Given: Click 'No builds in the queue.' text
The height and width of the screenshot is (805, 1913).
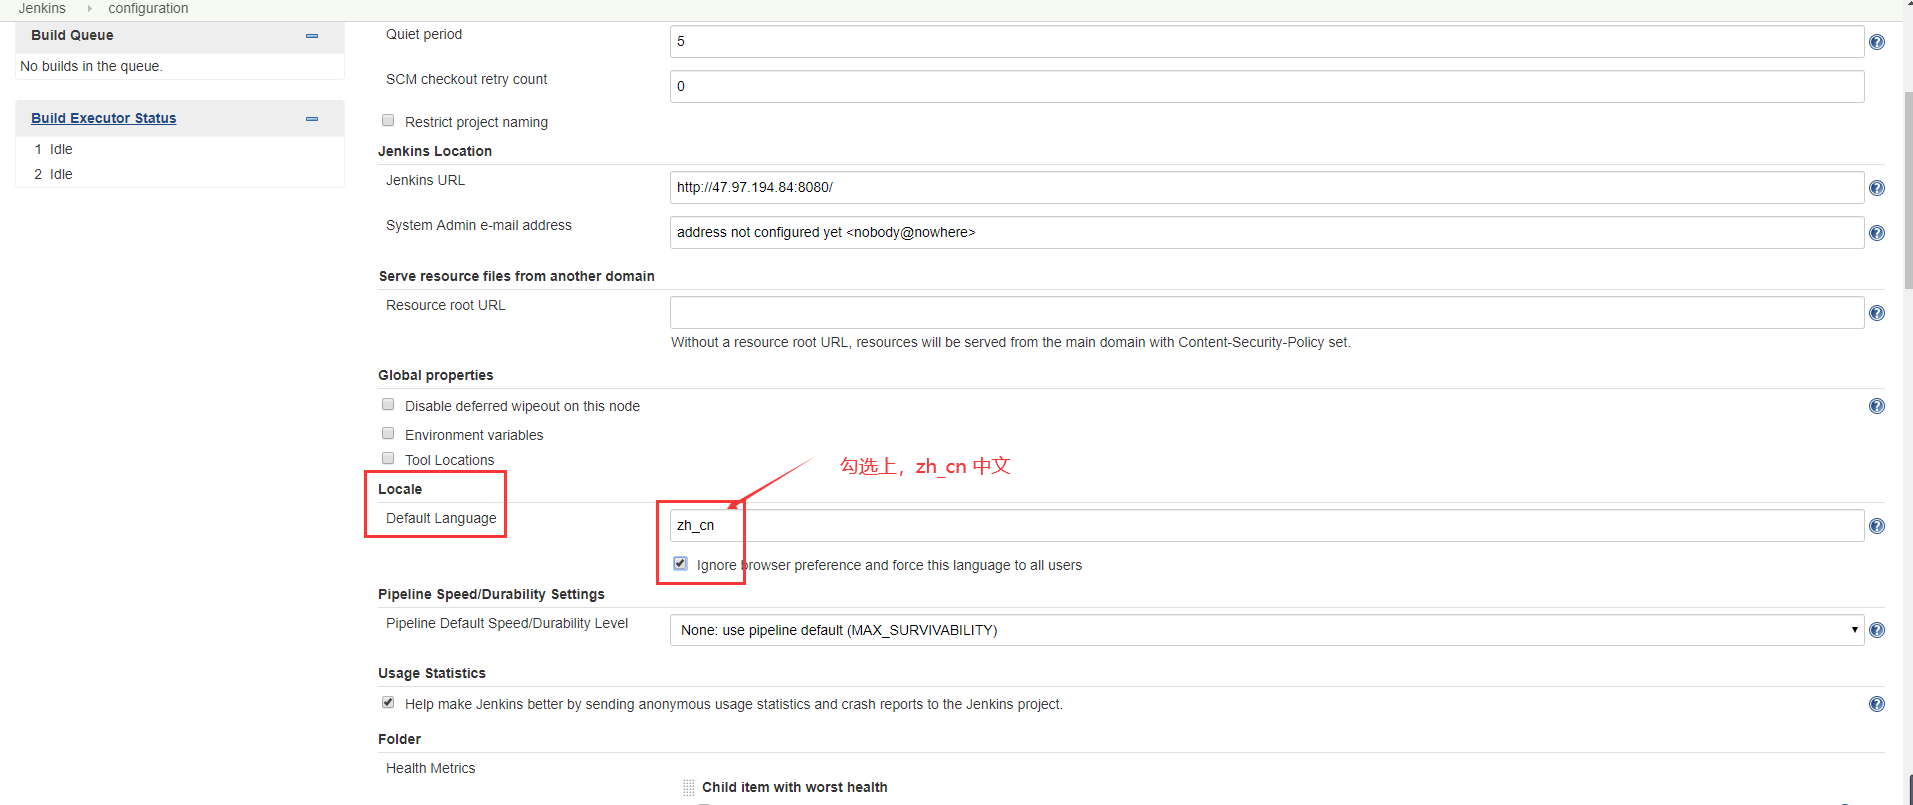Looking at the screenshot, I should (91, 66).
